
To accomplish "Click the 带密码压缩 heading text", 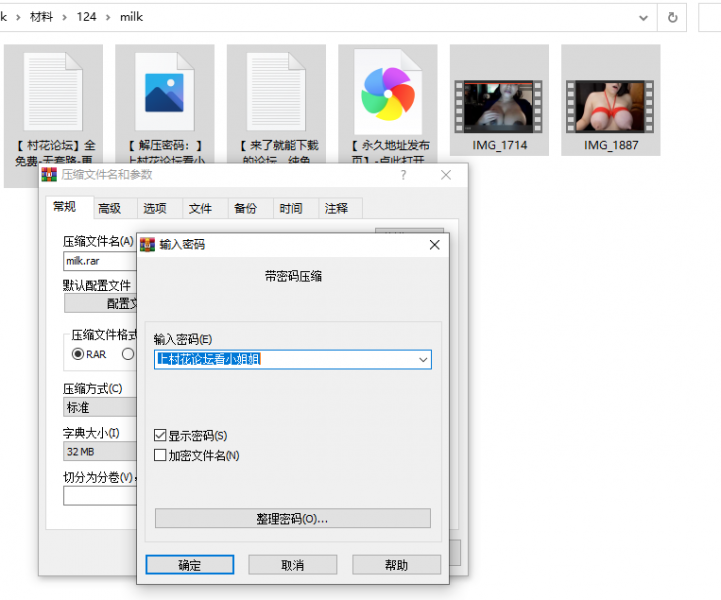I will click(x=293, y=276).
